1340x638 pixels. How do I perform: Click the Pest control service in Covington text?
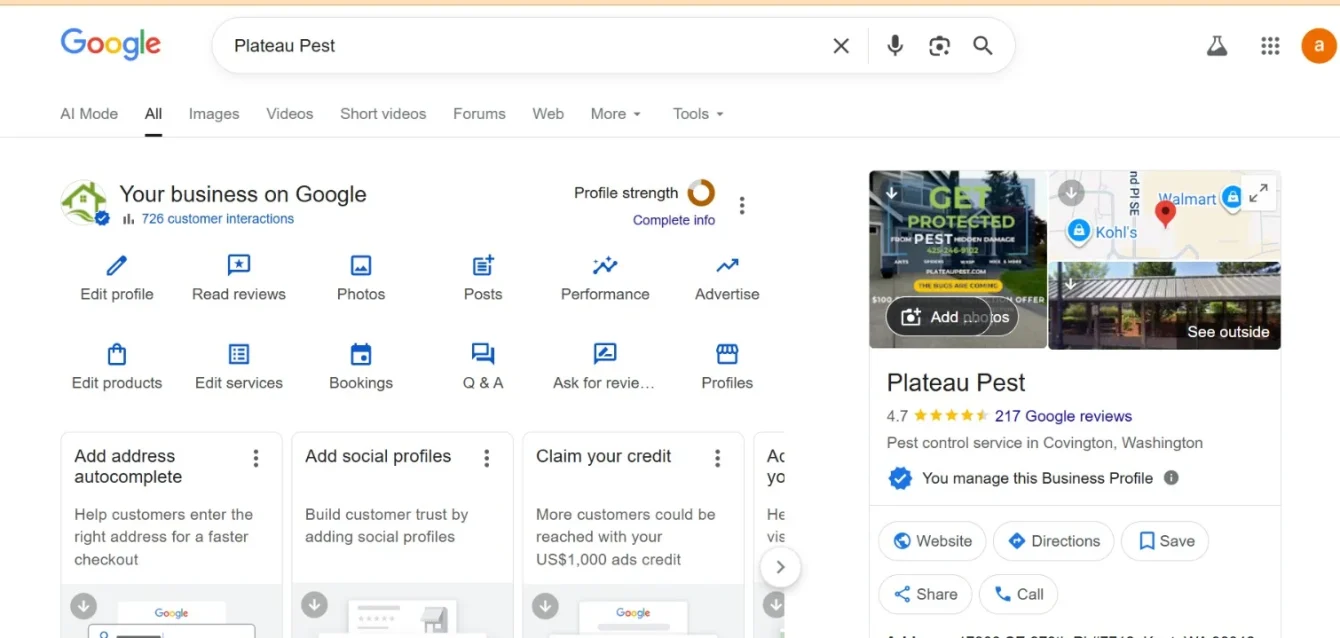(x=1045, y=443)
